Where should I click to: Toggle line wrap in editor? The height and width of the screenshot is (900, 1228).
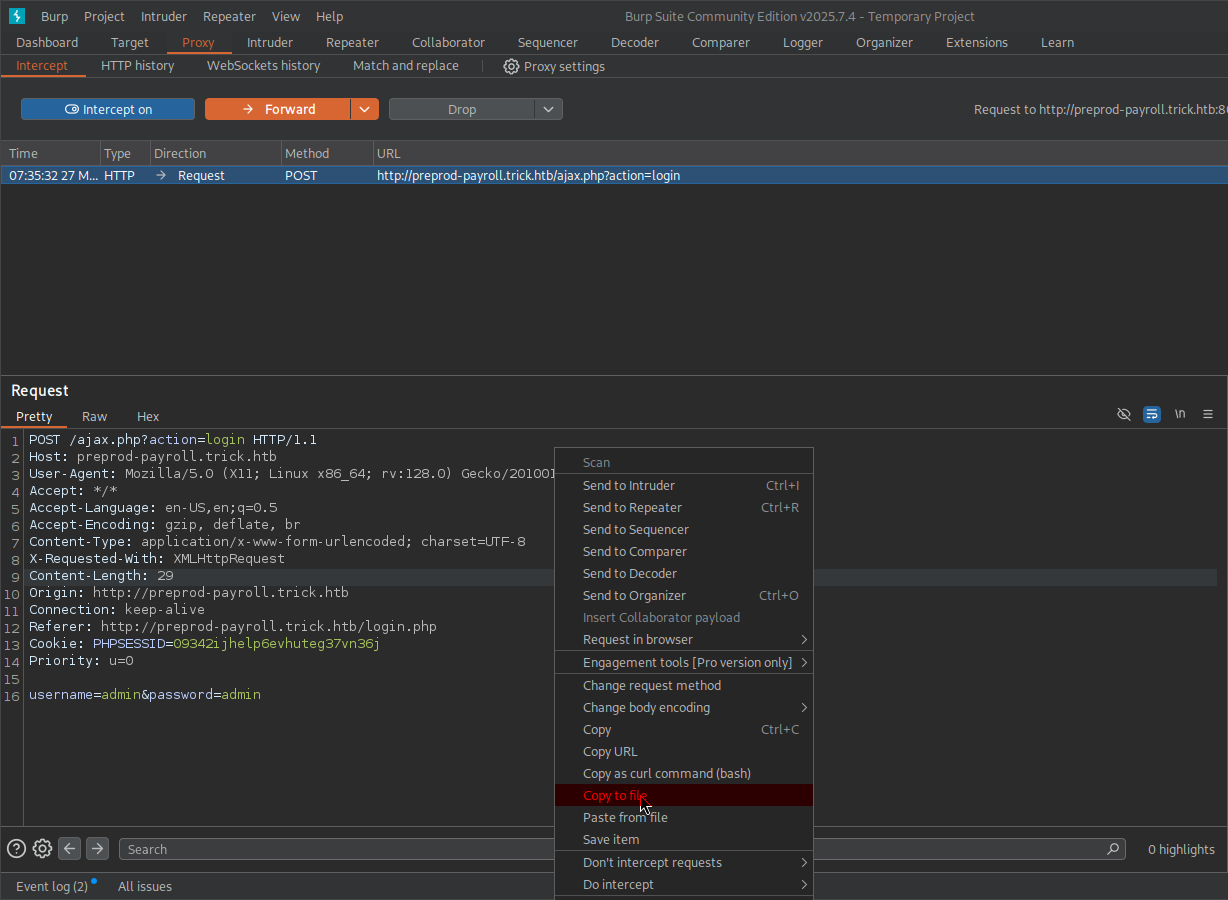point(1152,414)
